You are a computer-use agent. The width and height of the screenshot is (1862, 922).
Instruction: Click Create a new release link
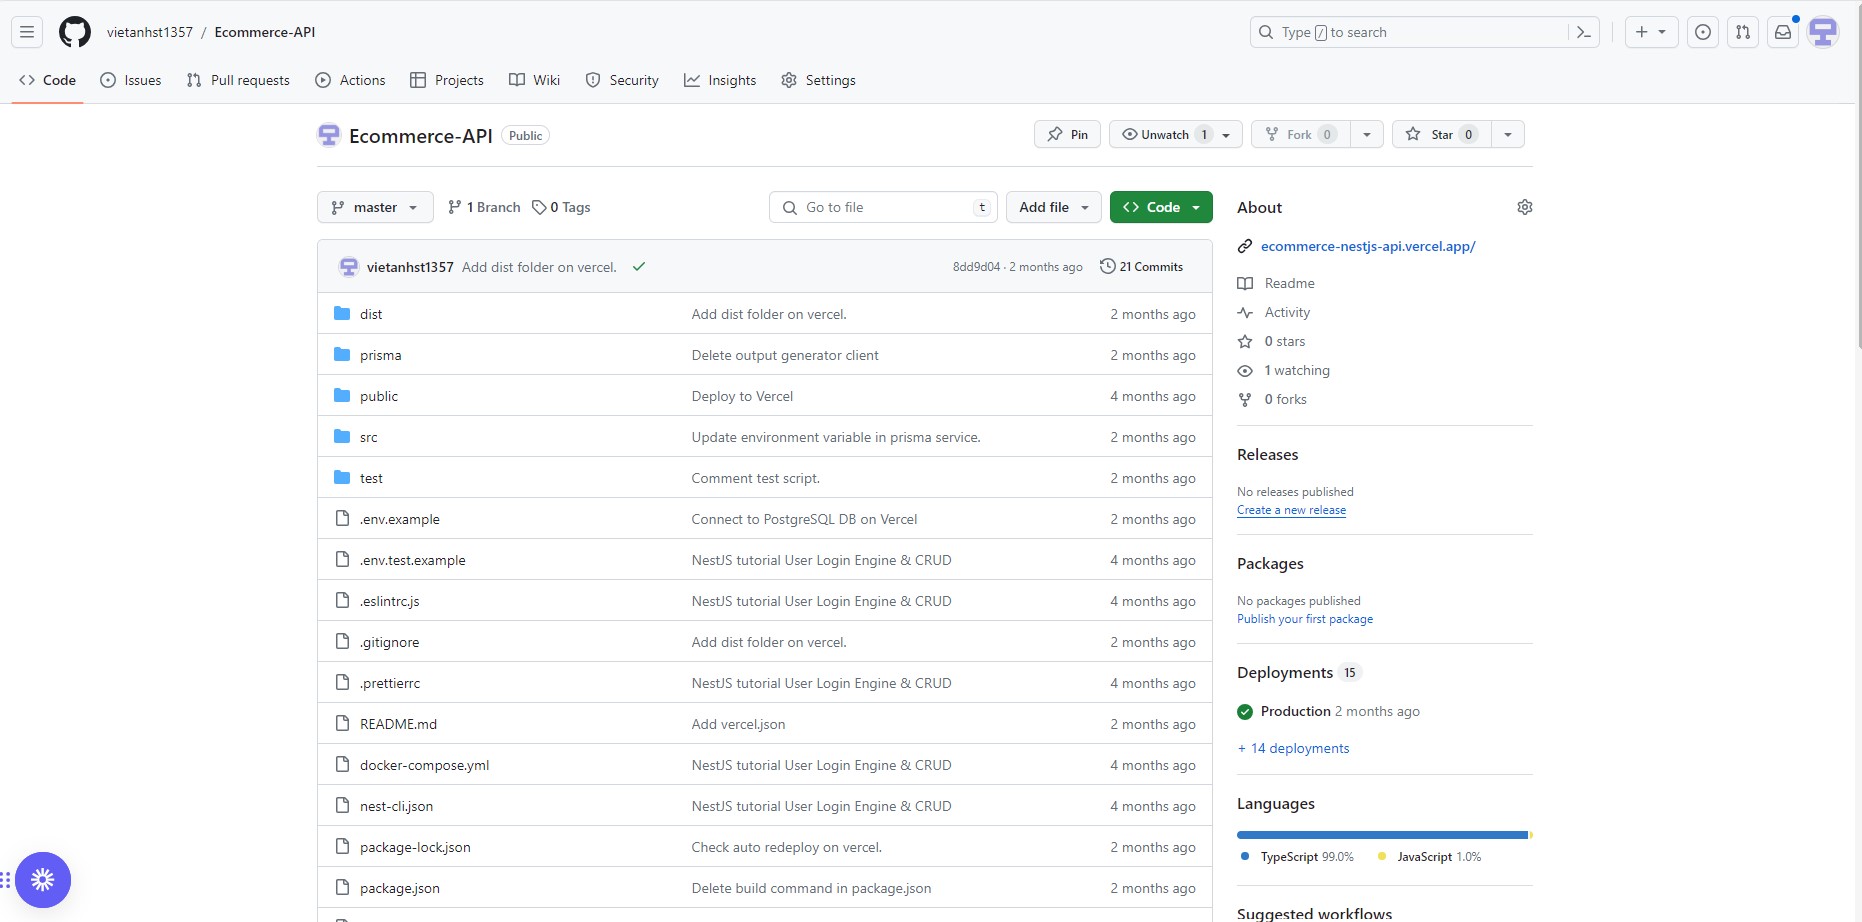(1291, 510)
